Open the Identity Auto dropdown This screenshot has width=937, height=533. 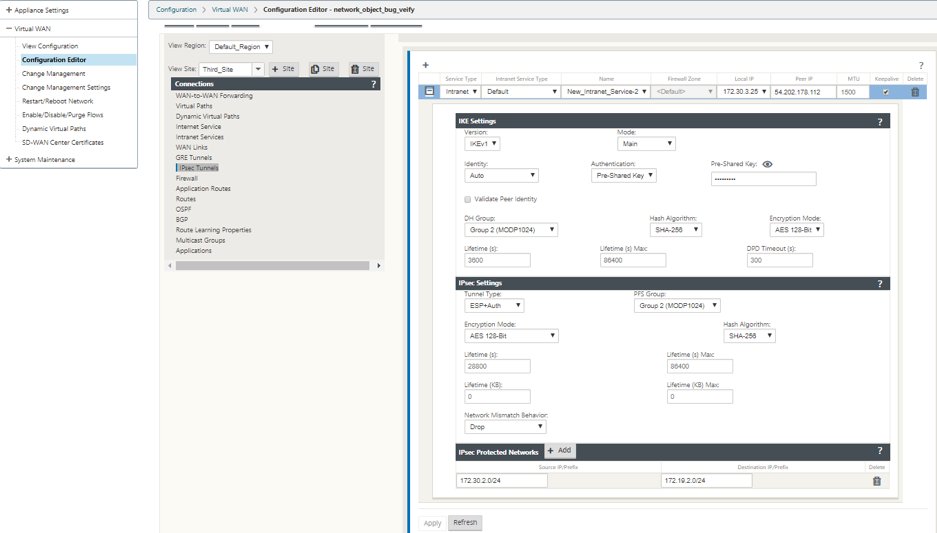501,176
